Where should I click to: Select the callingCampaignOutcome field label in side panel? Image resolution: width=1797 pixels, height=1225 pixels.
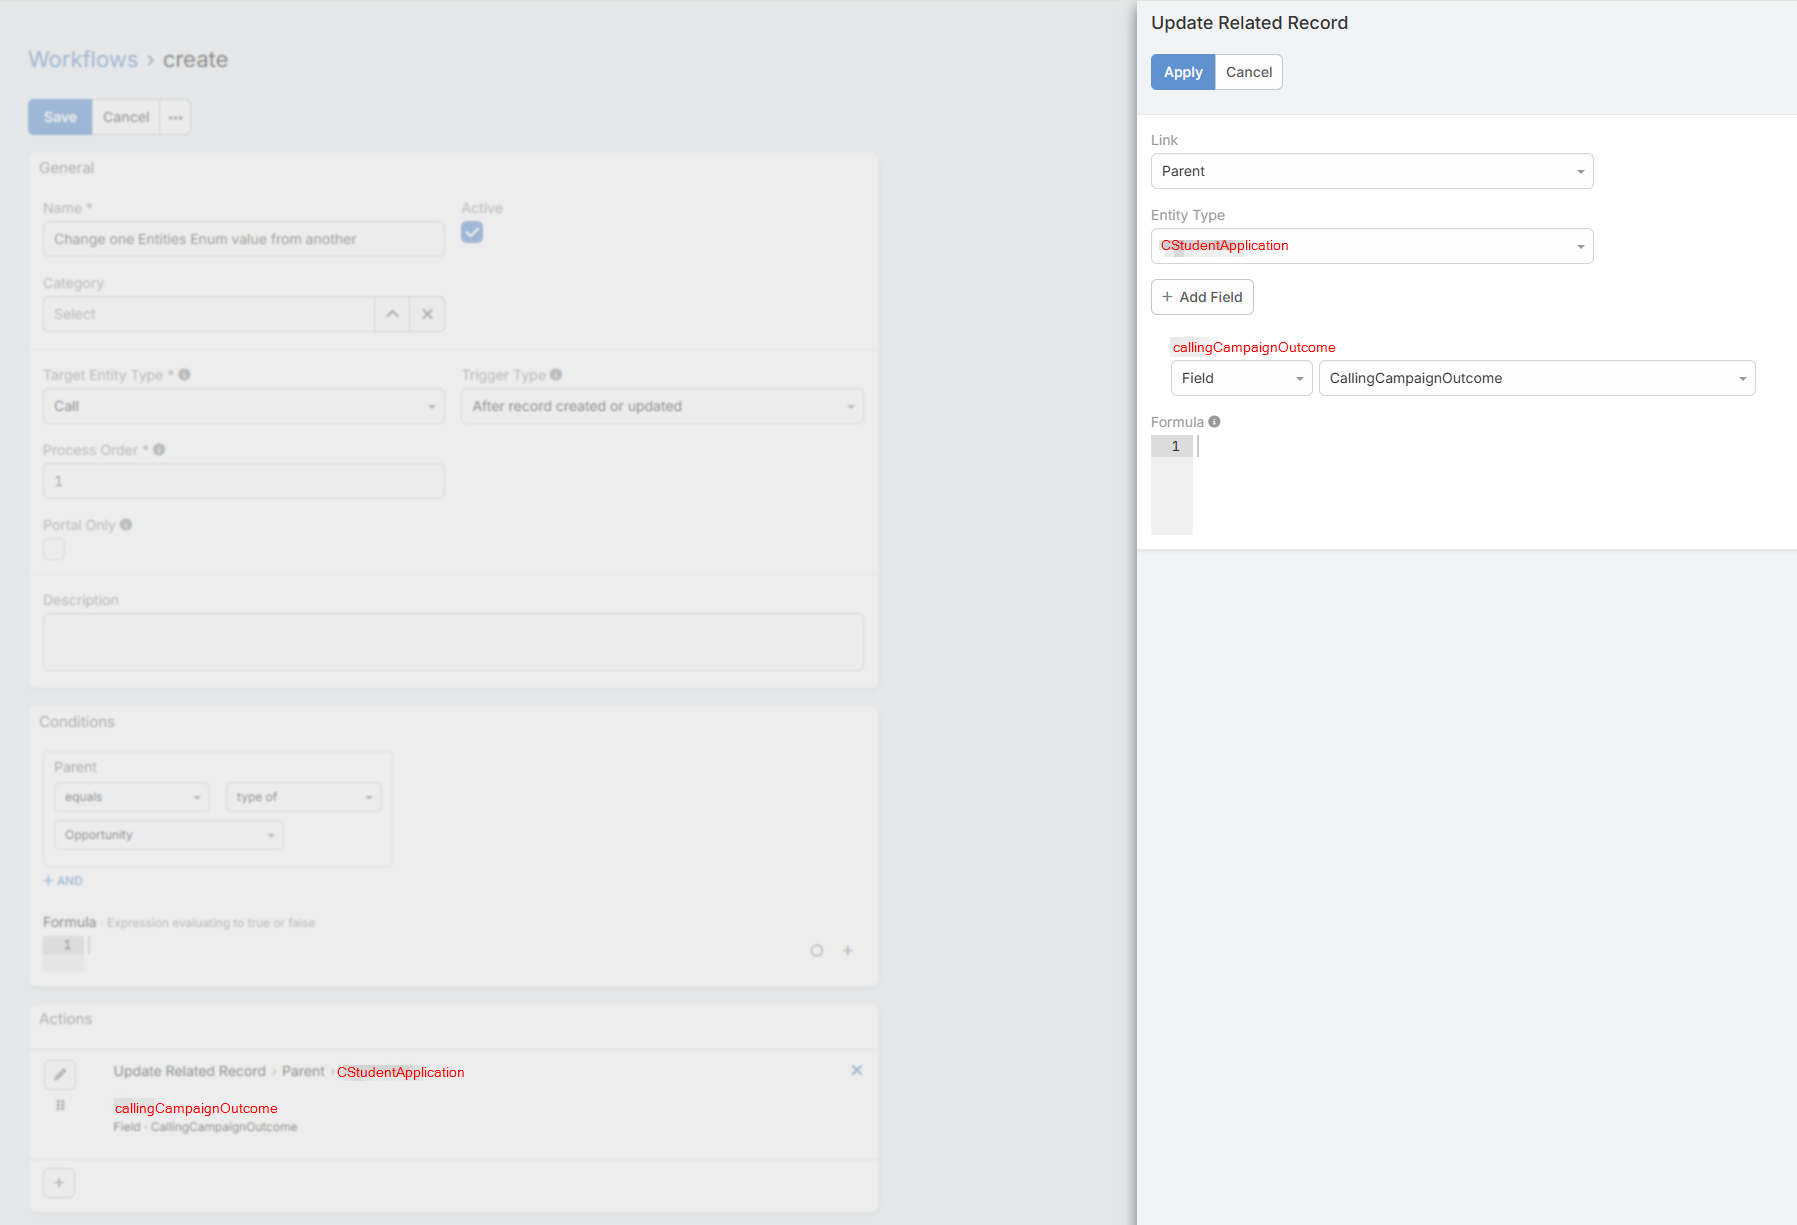1254,347
